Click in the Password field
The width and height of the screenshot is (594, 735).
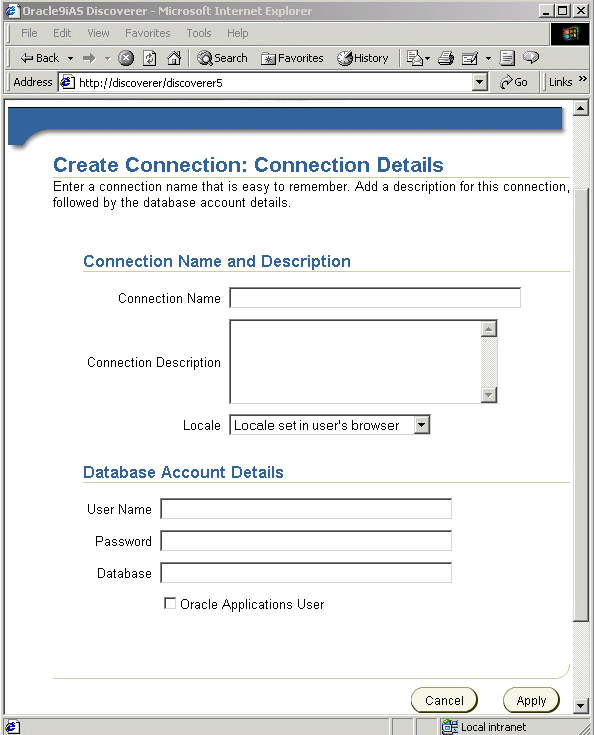pos(306,540)
